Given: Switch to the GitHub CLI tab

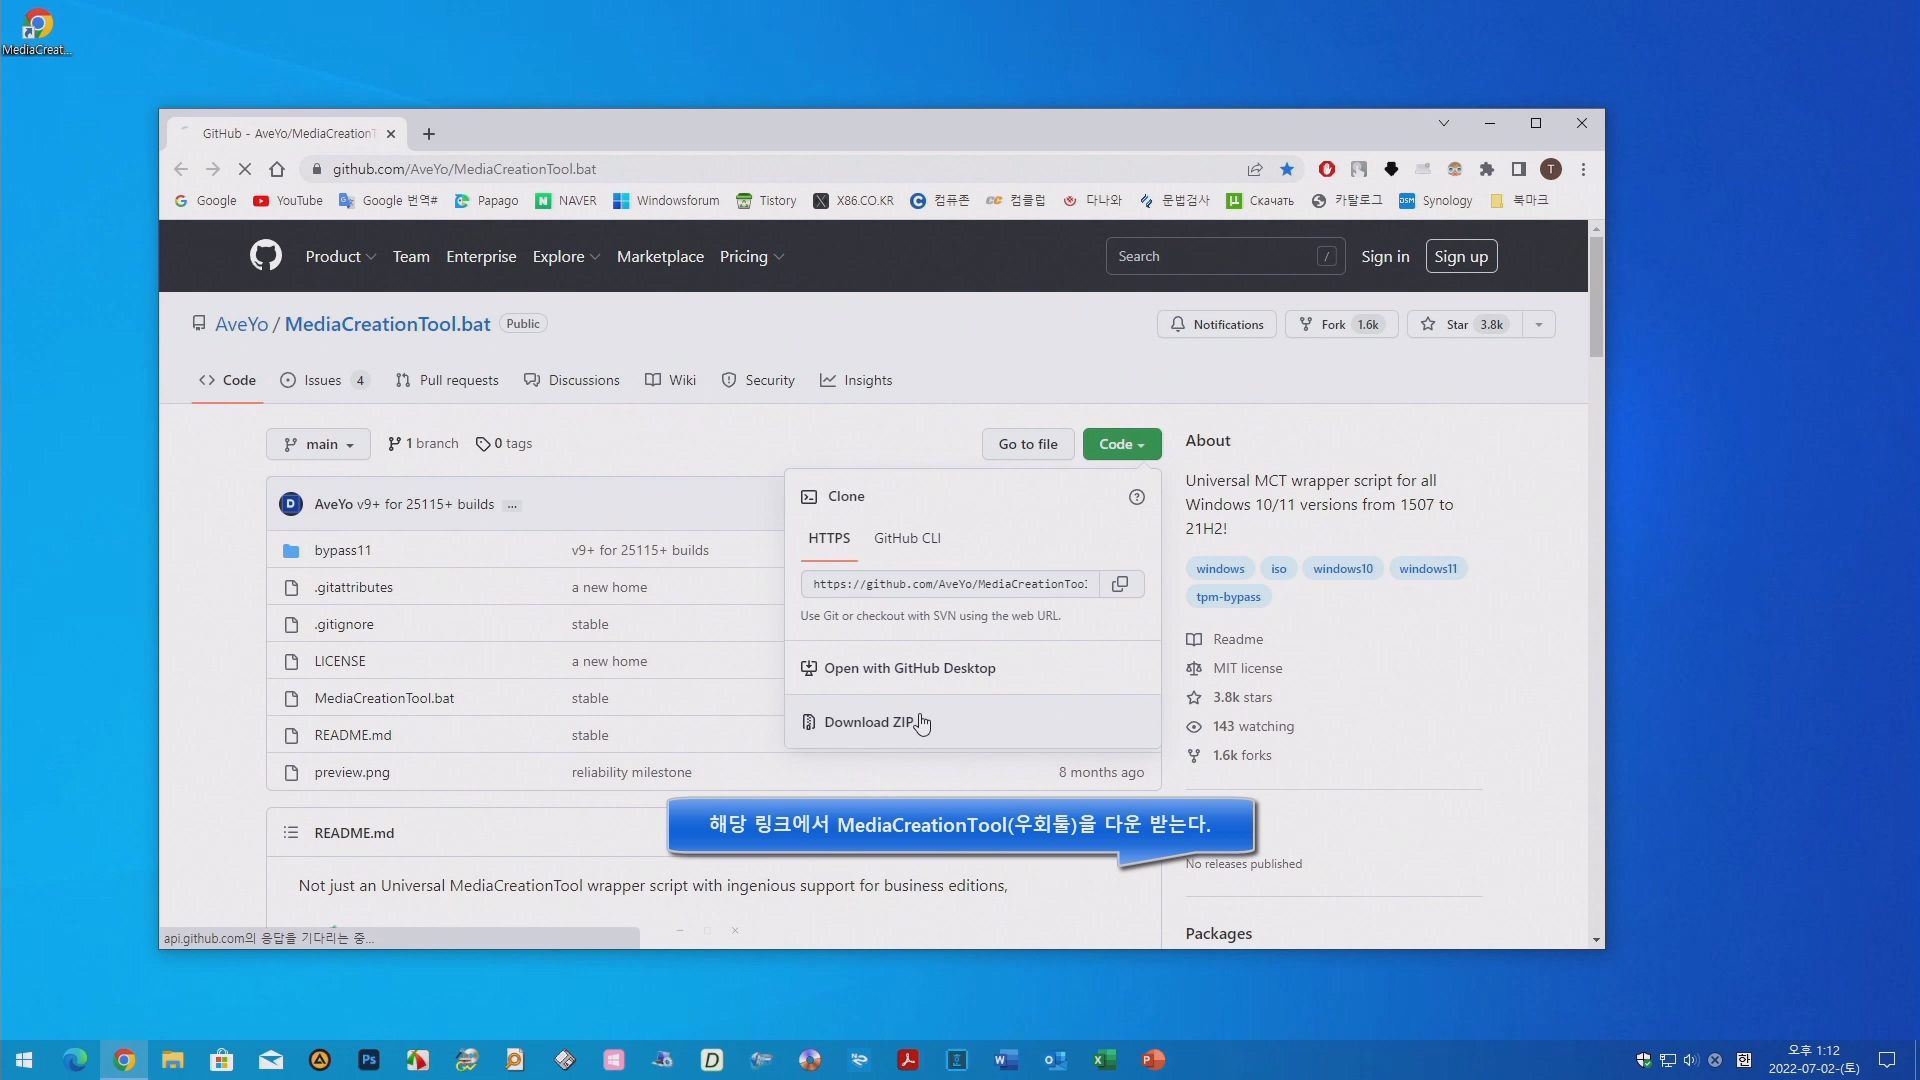Looking at the screenshot, I should pyautogui.click(x=907, y=538).
